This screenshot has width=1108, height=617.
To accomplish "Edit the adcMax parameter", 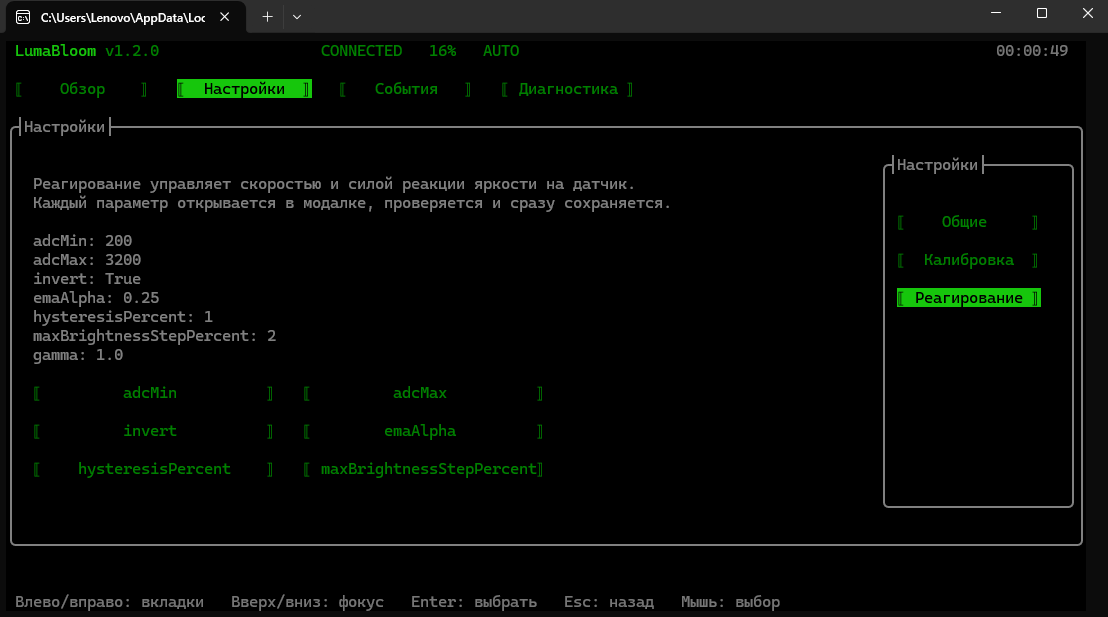I will click(x=423, y=393).
